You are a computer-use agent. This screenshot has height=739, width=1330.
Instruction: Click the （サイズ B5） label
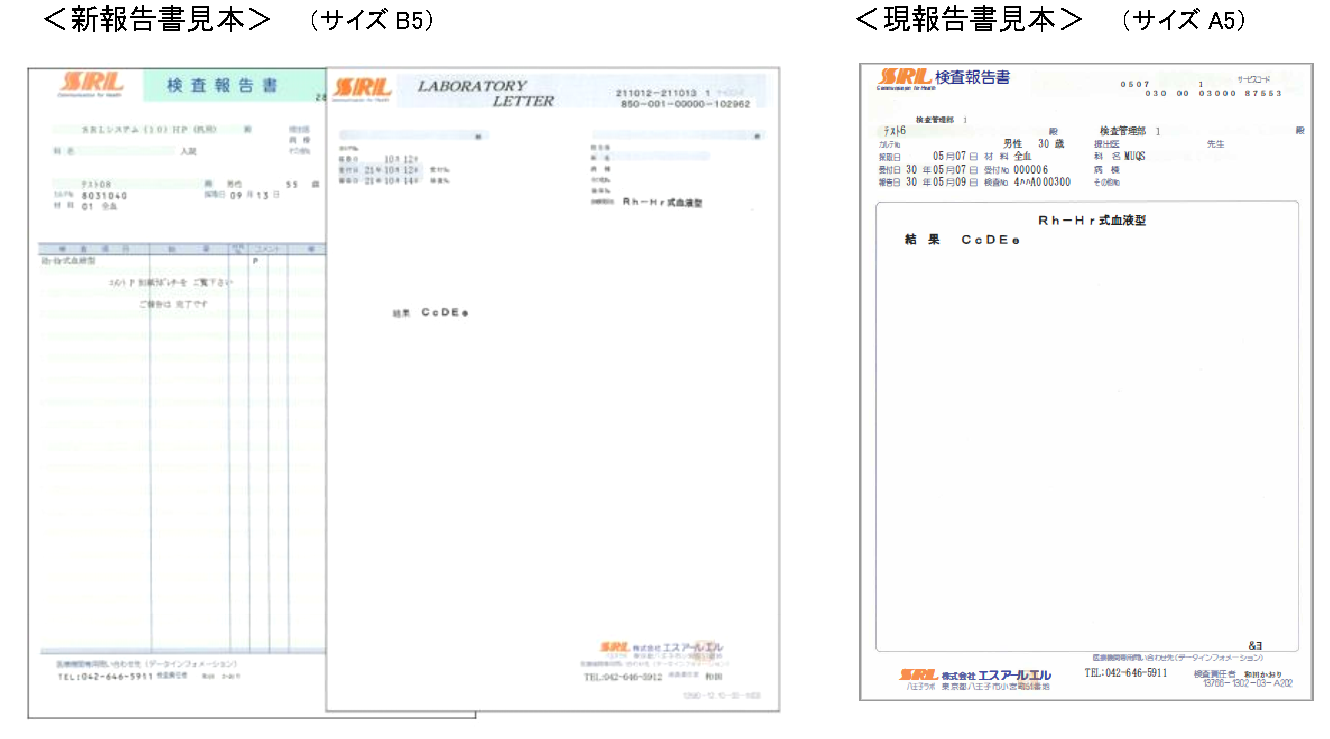click(x=372, y=21)
